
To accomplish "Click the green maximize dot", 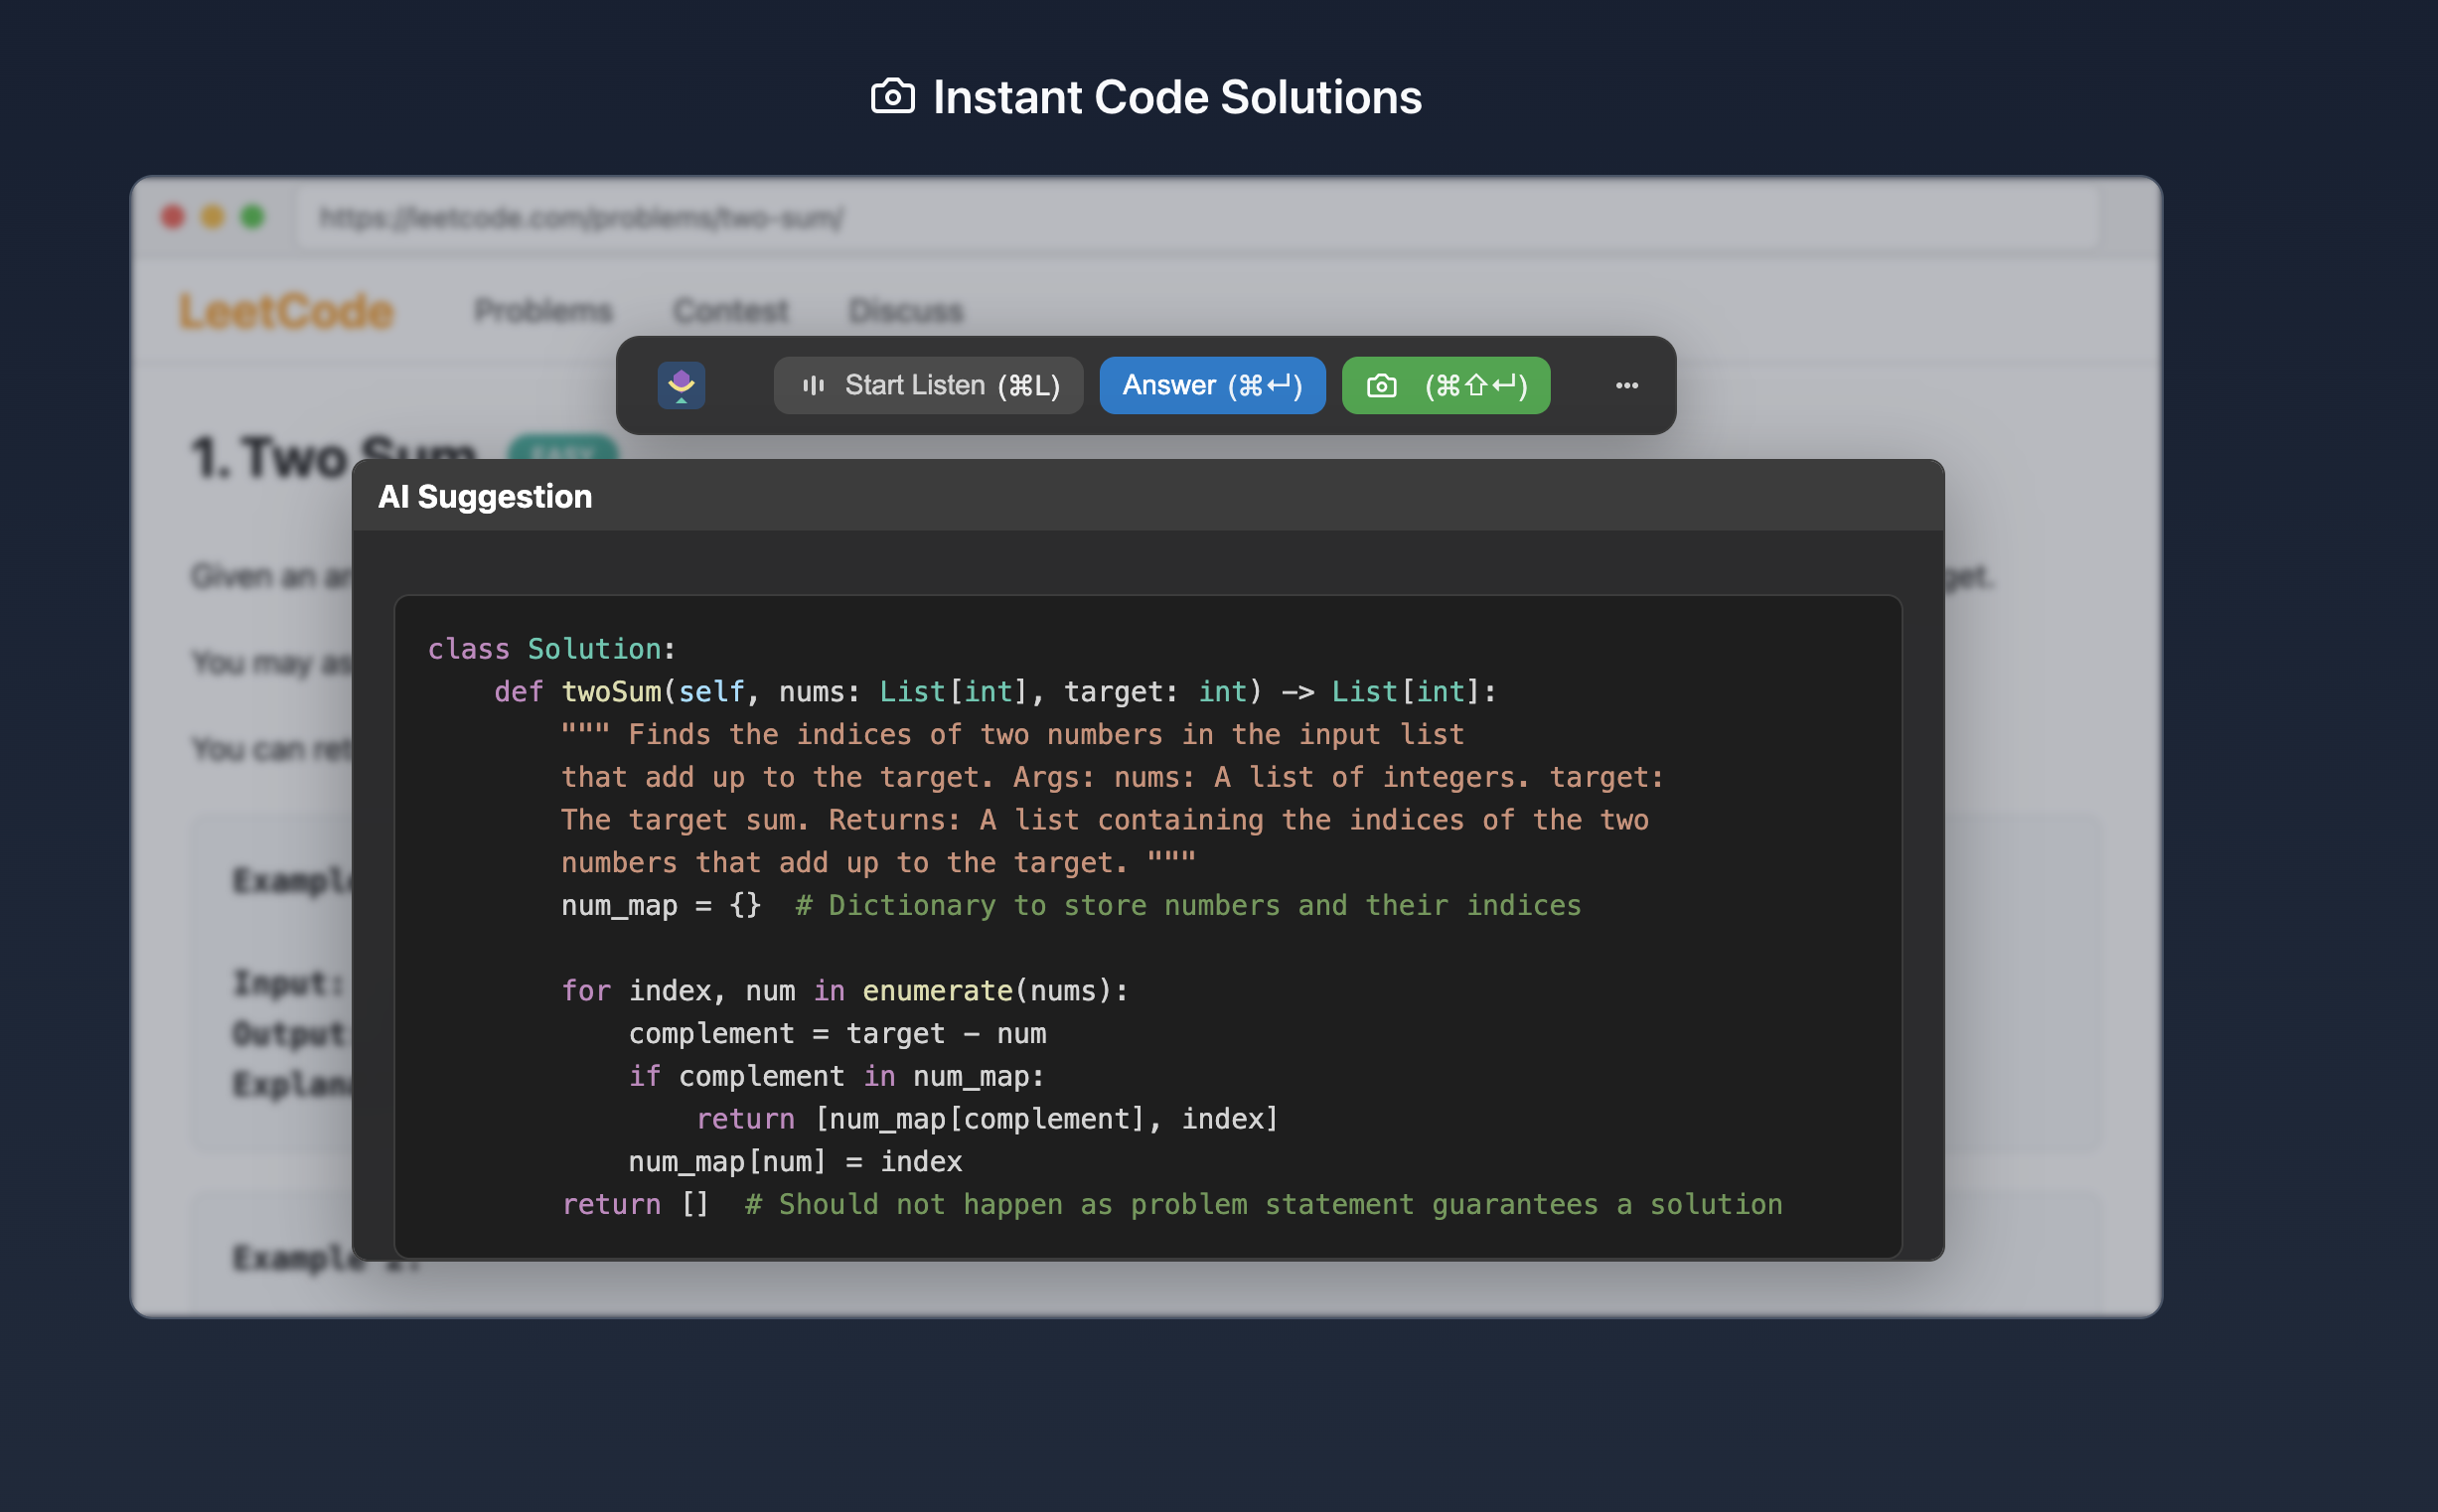I will pyautogui.click(x=253, y=217).
